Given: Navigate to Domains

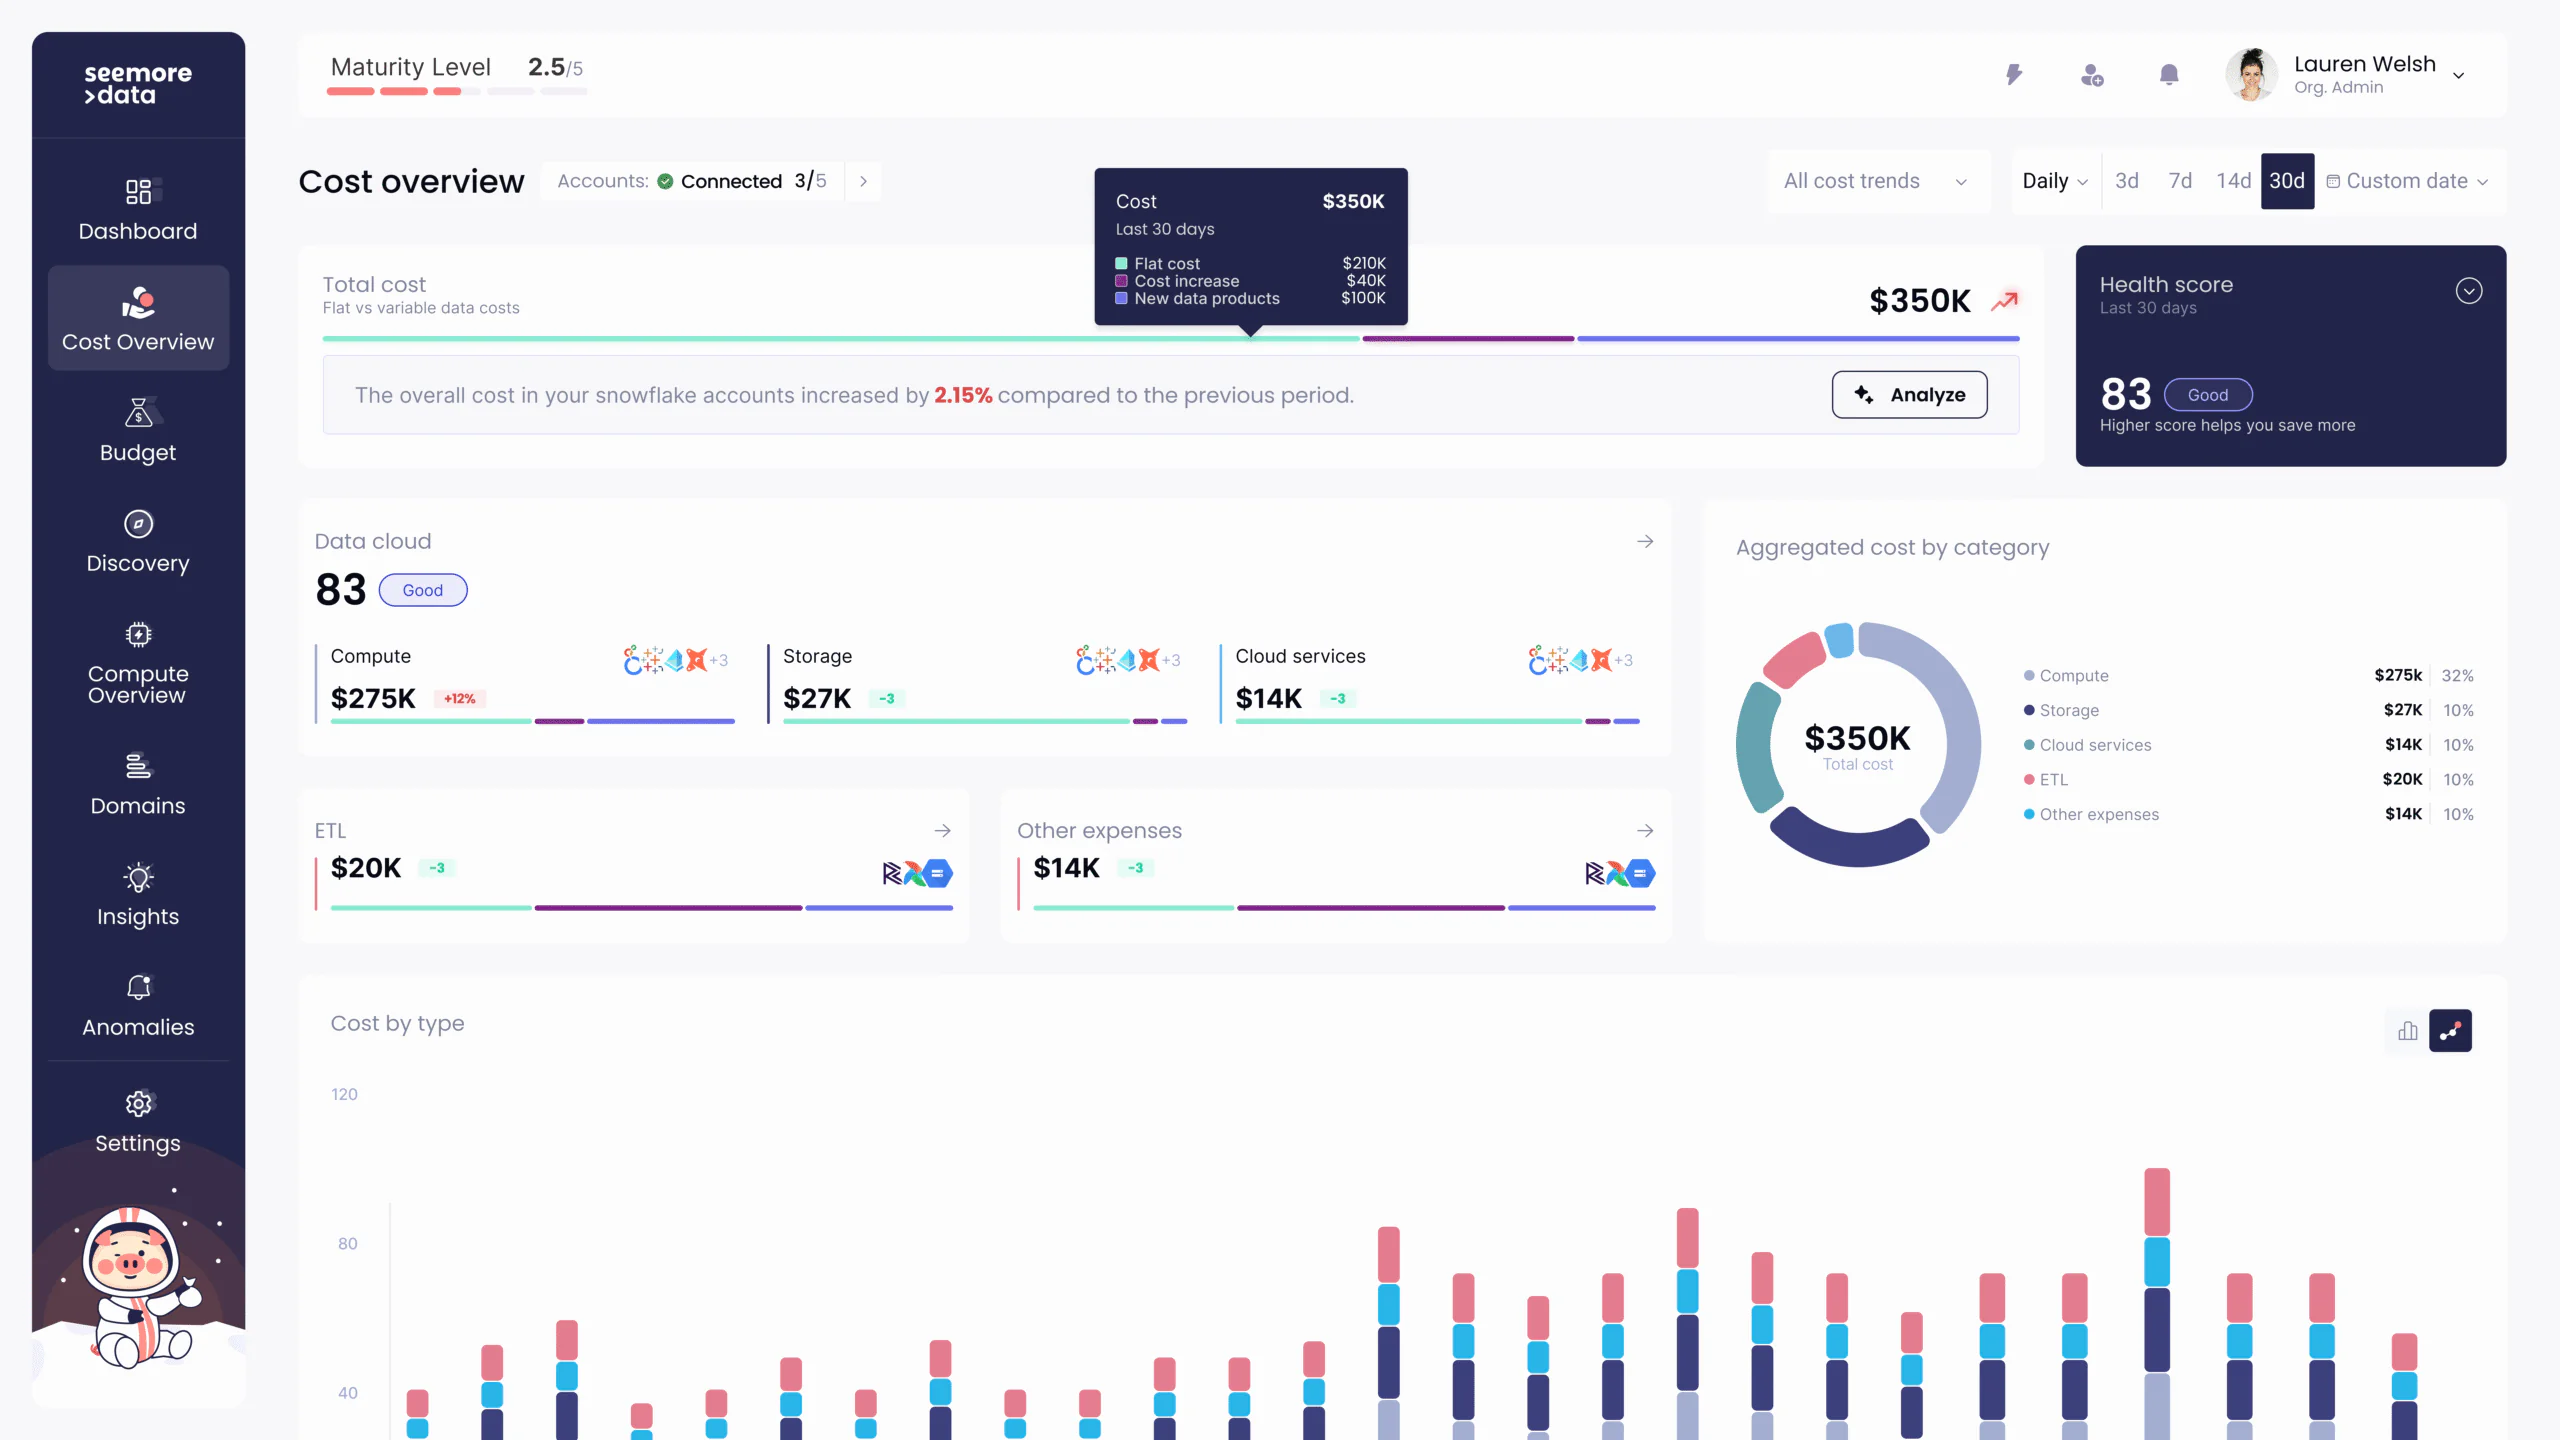Looking at the screenshot, I should click(138, 785).
